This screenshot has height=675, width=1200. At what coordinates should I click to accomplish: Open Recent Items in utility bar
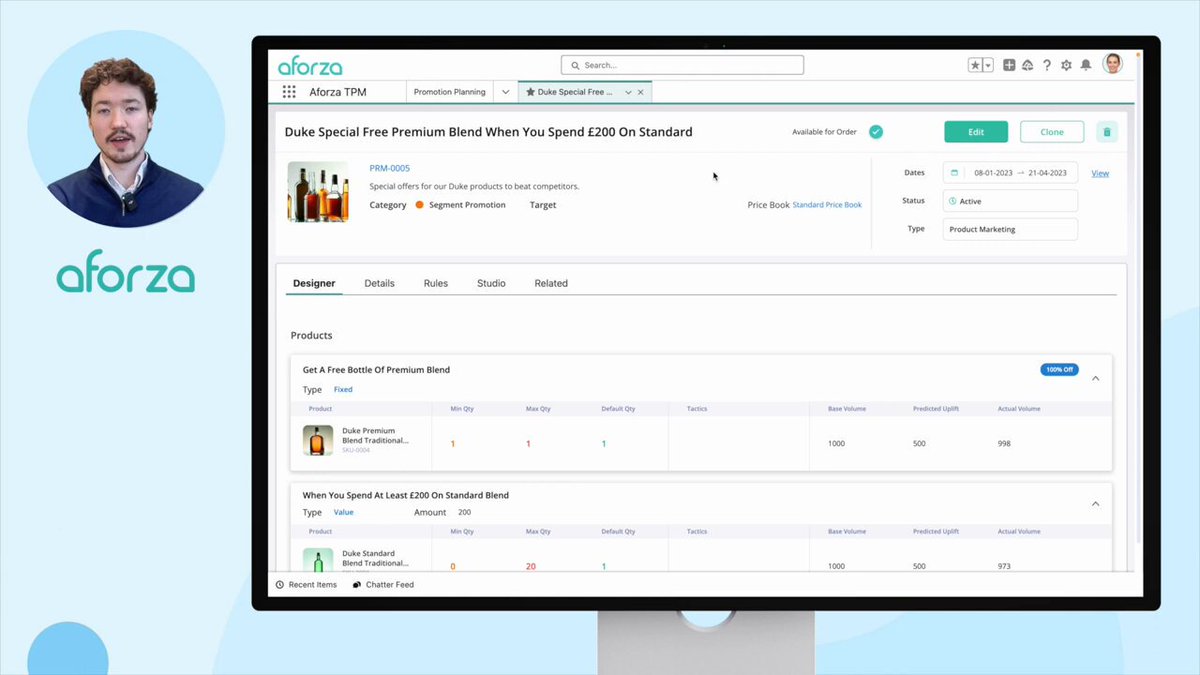(x=306, y=585)
